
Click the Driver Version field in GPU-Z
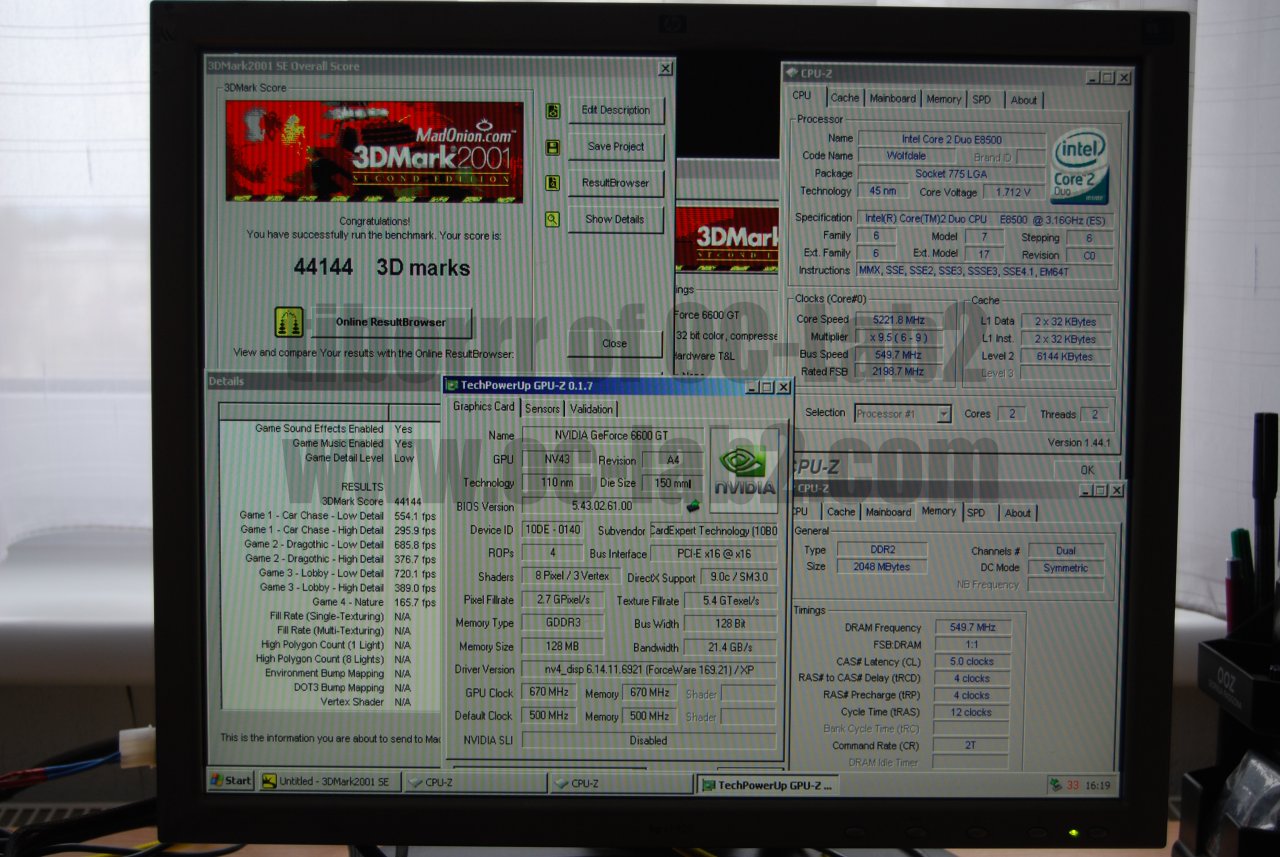[x=649, y=670]
